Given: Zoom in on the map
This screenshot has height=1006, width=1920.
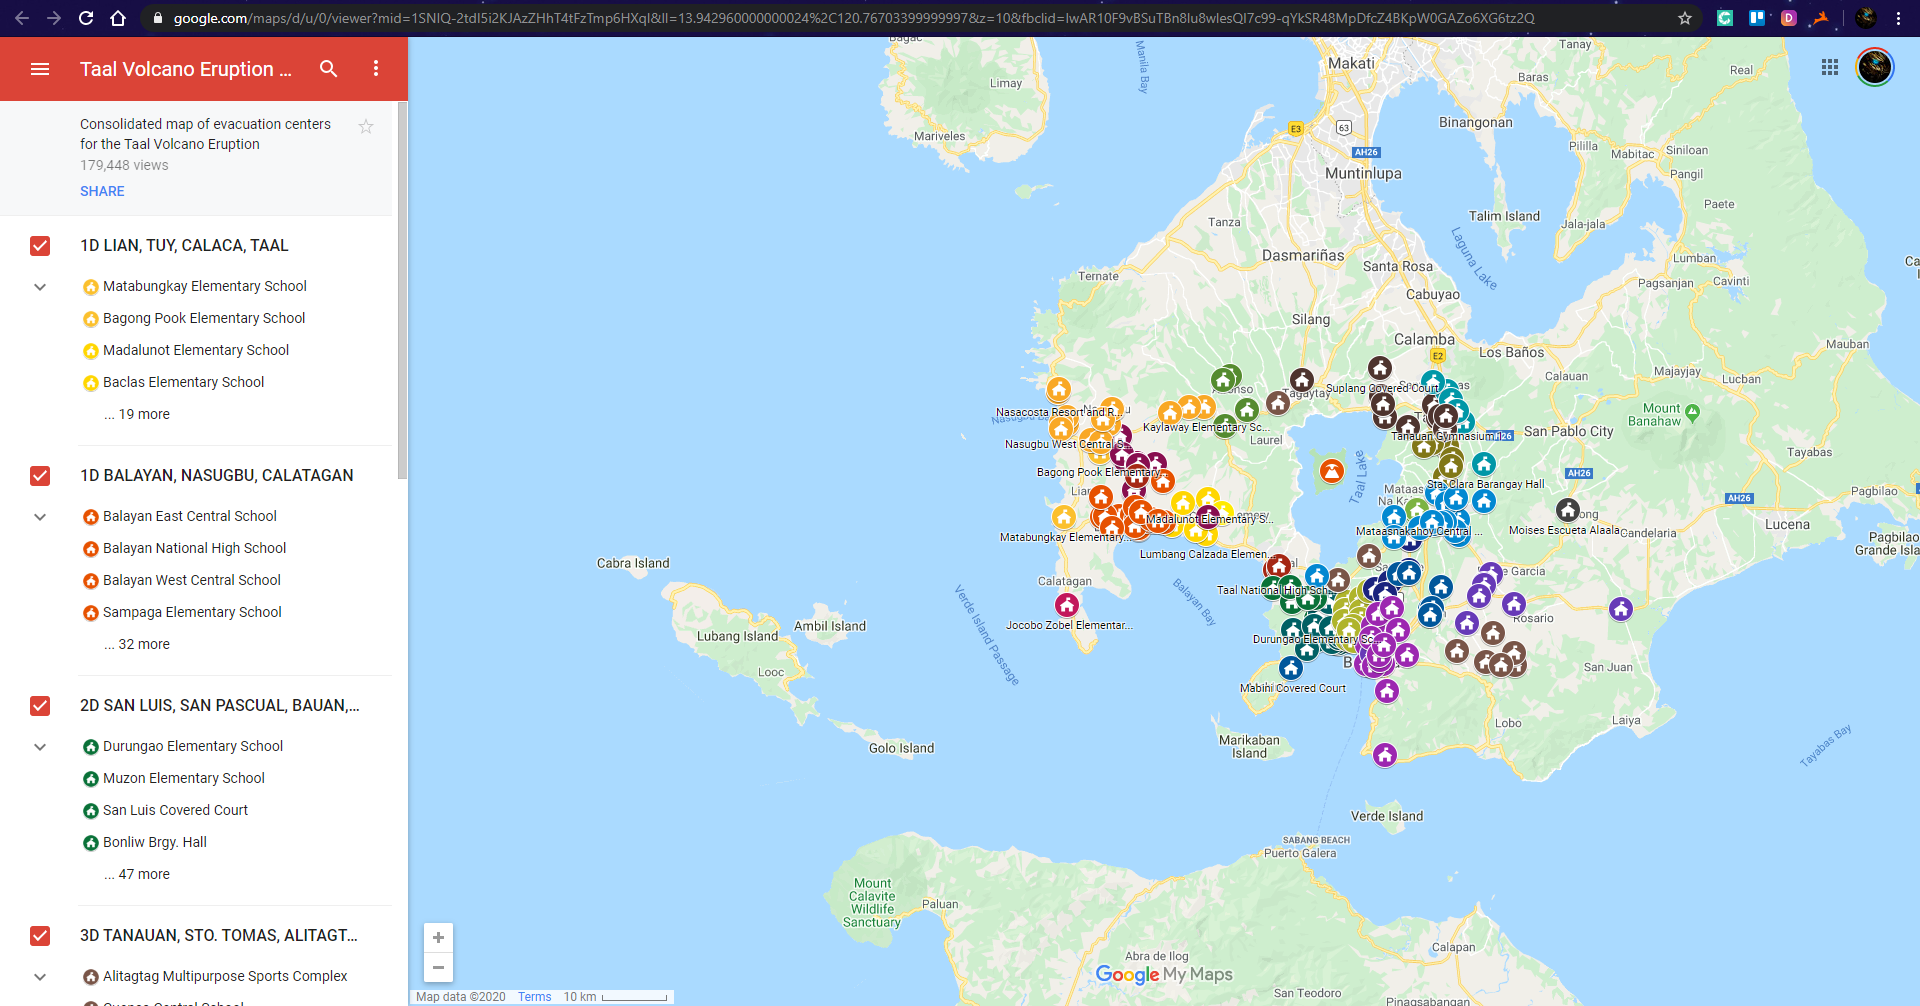Looking at the screenshot, I should (438, 938).
